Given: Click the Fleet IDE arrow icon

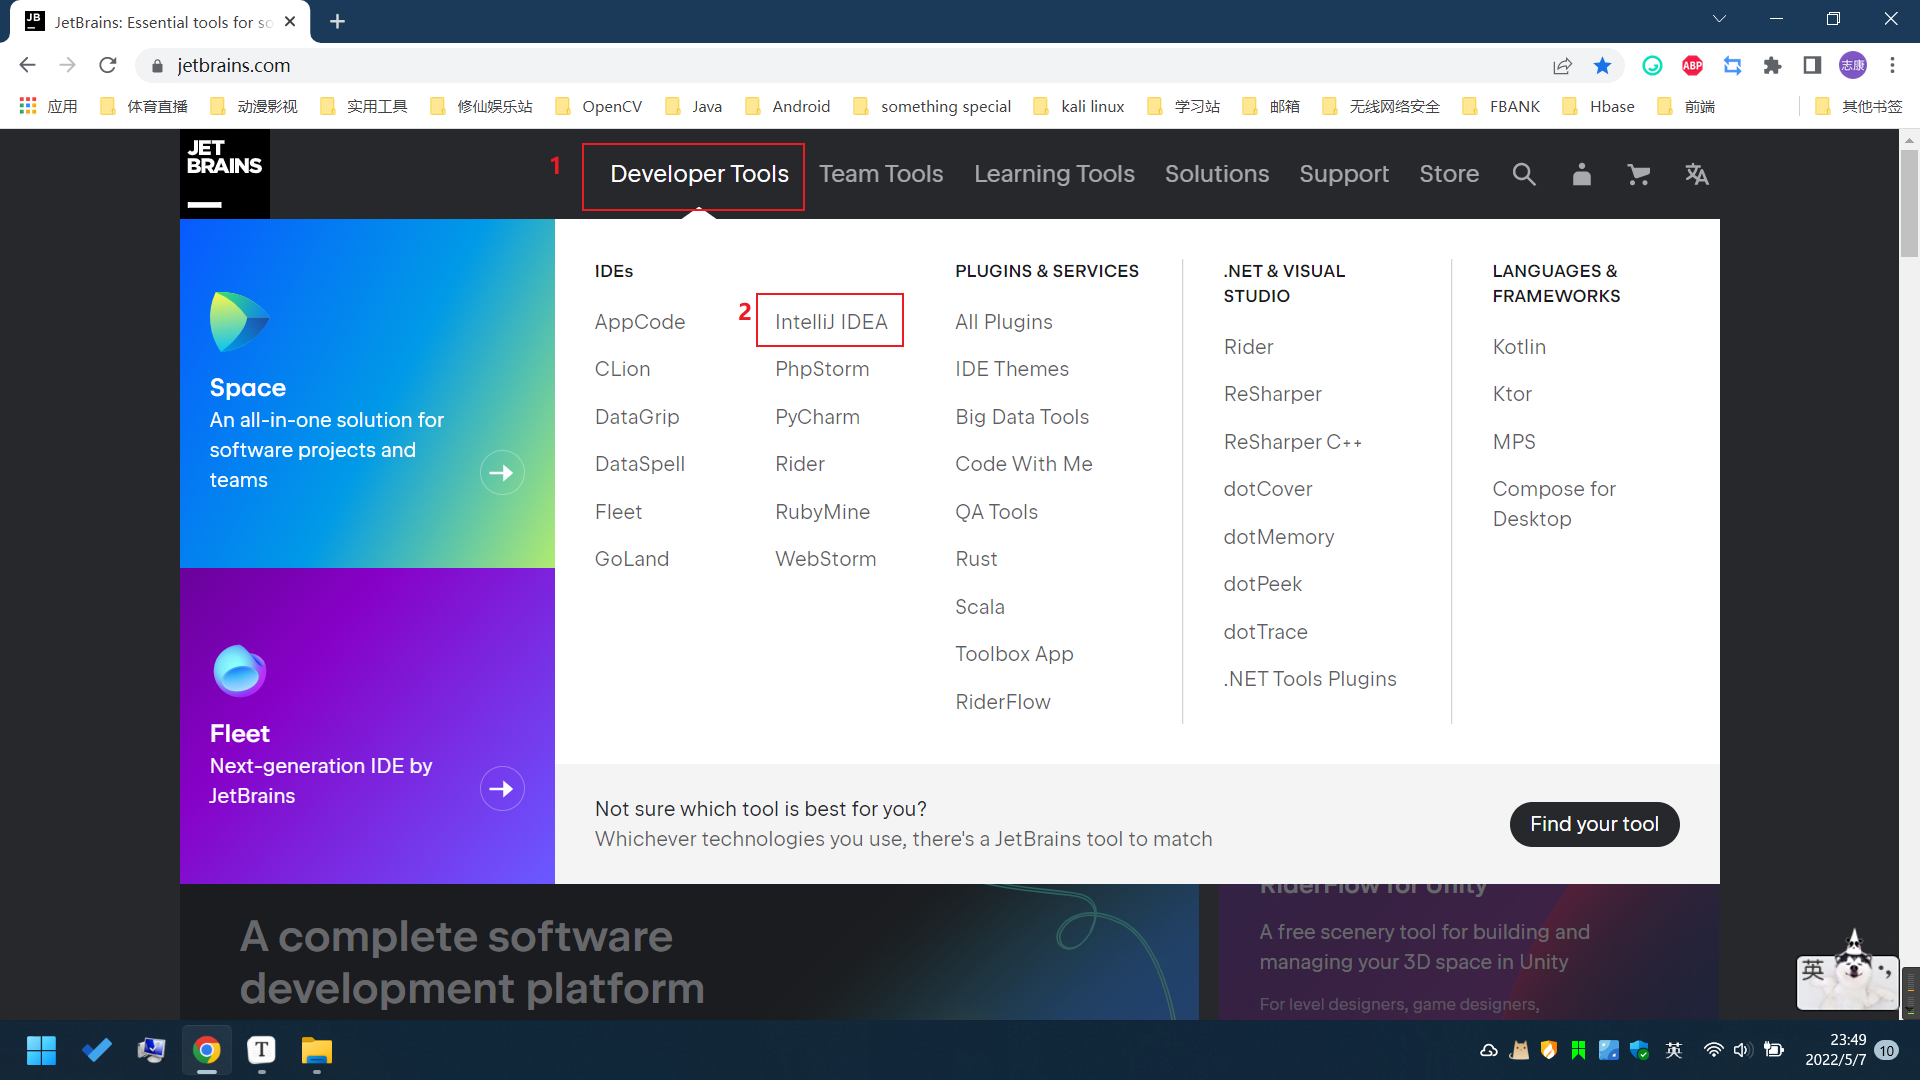Looking at the screenshot, I should [500, 787].
